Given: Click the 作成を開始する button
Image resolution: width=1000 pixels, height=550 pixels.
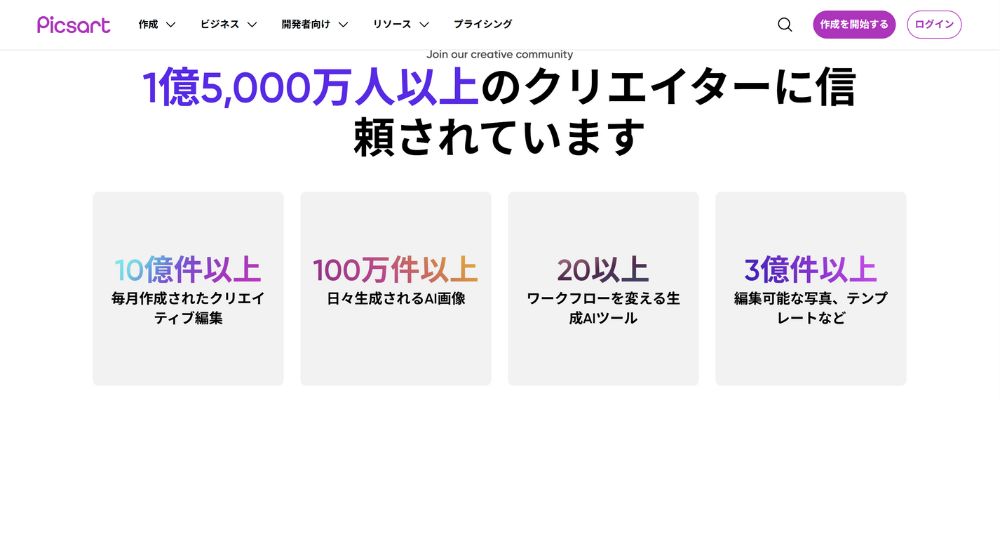Looking at the screenshot, I should 854,24.
